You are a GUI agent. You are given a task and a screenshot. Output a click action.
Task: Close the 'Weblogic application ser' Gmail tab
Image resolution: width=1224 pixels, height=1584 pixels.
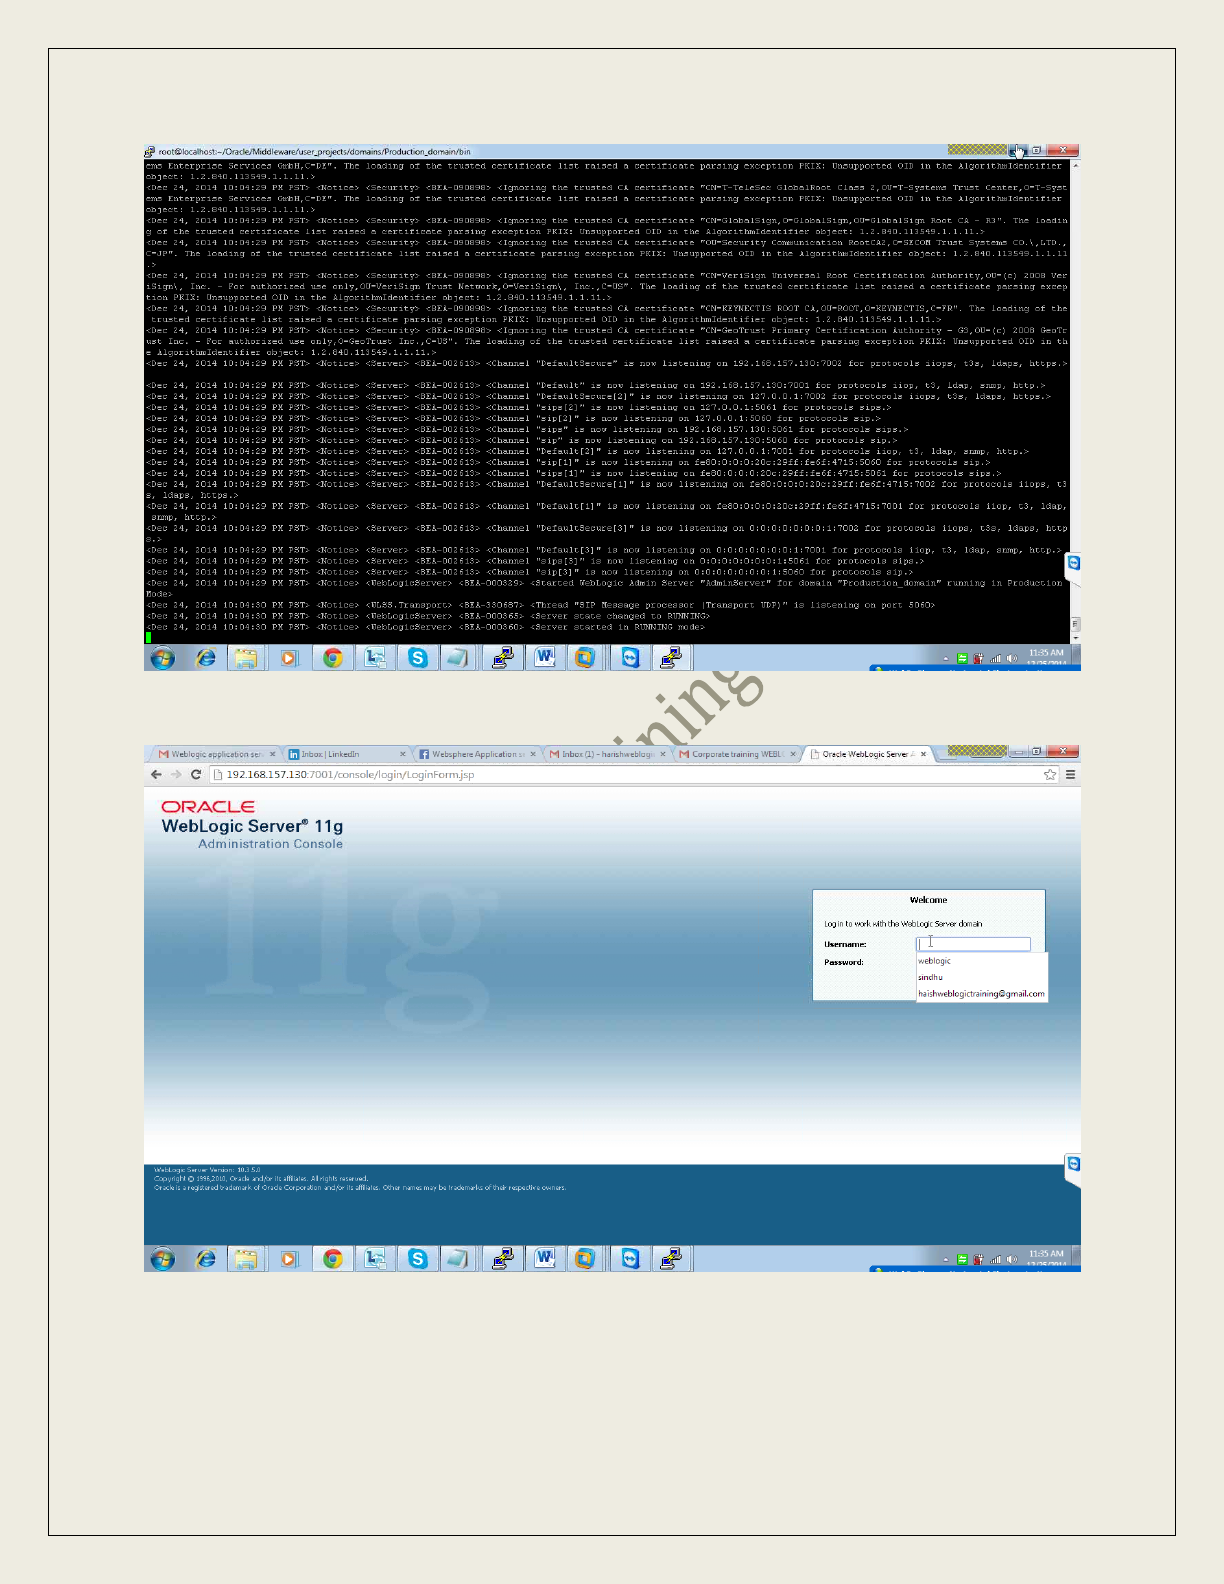[x=273, y=754]
